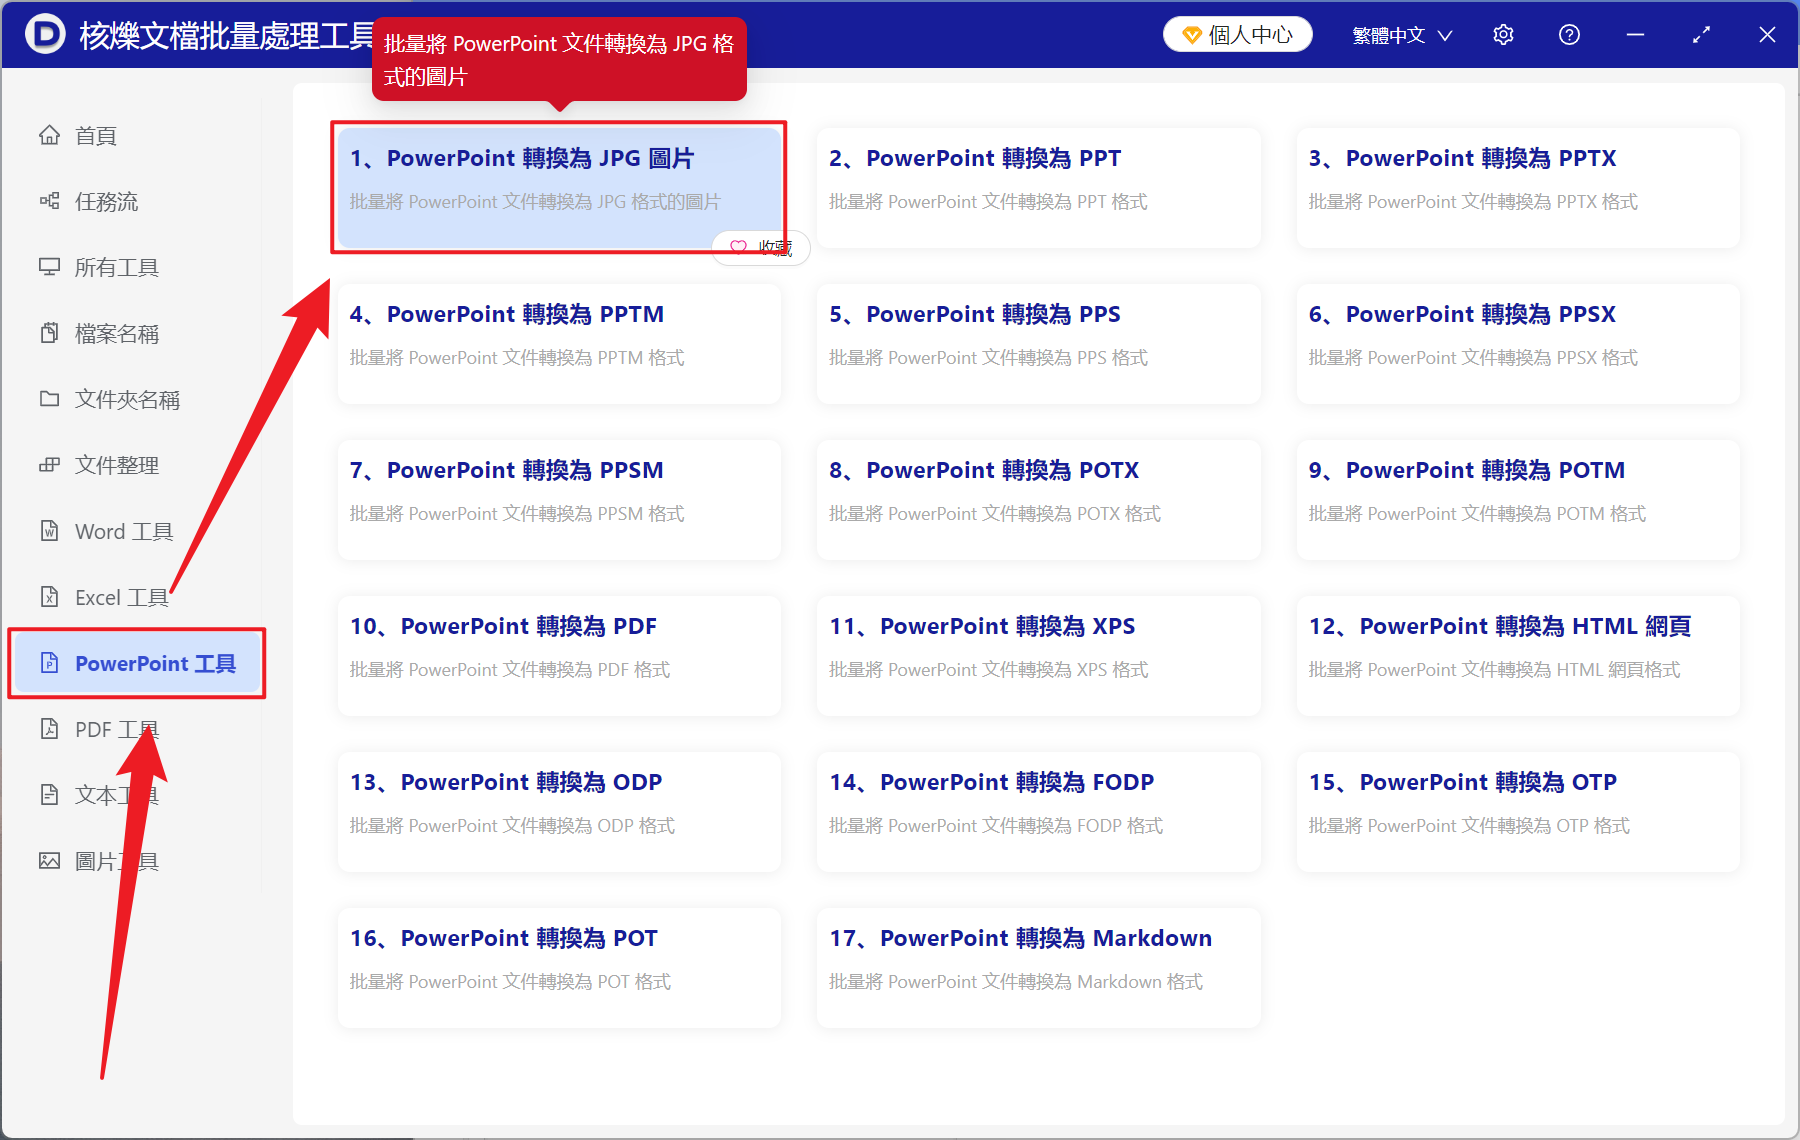Select PowerPoint 工具 in the sidebar

[136, 663]
